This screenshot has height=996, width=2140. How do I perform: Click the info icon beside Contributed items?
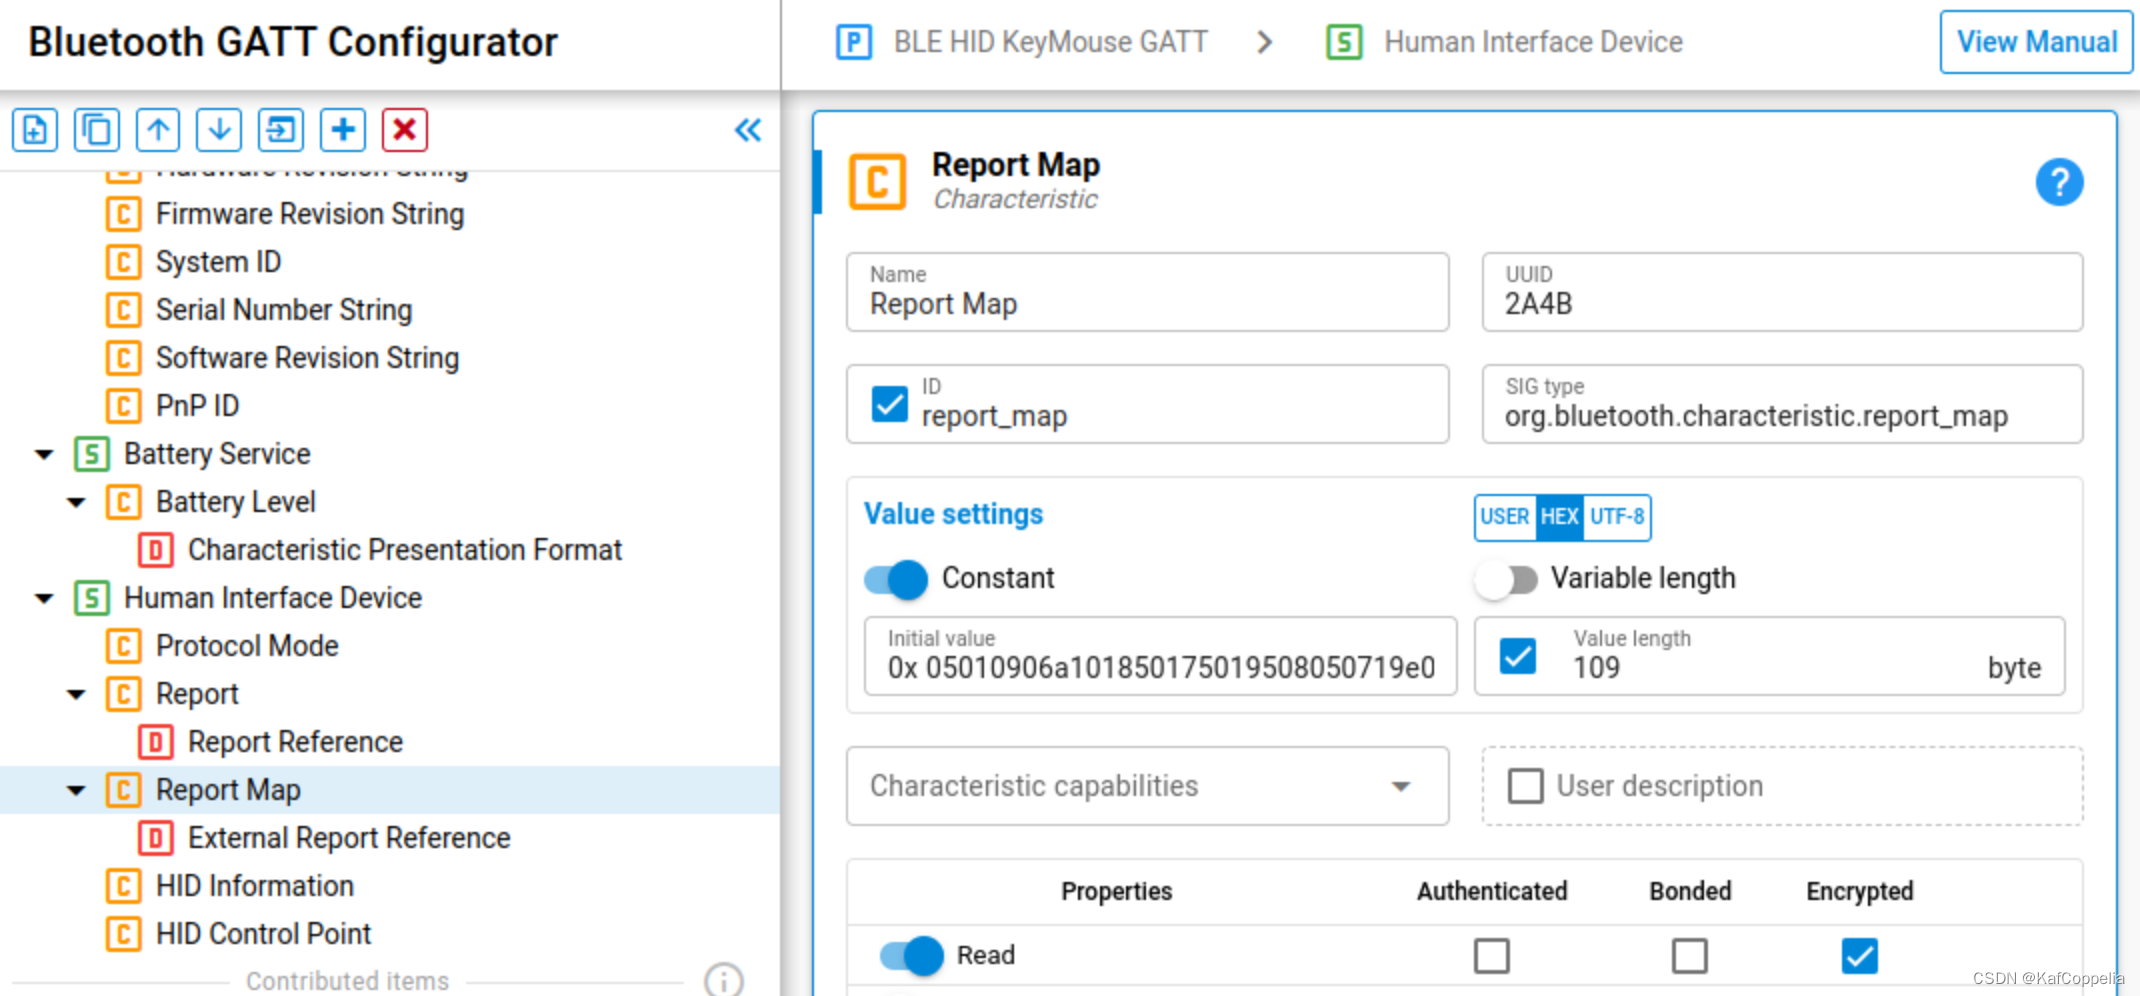[724, 980]
